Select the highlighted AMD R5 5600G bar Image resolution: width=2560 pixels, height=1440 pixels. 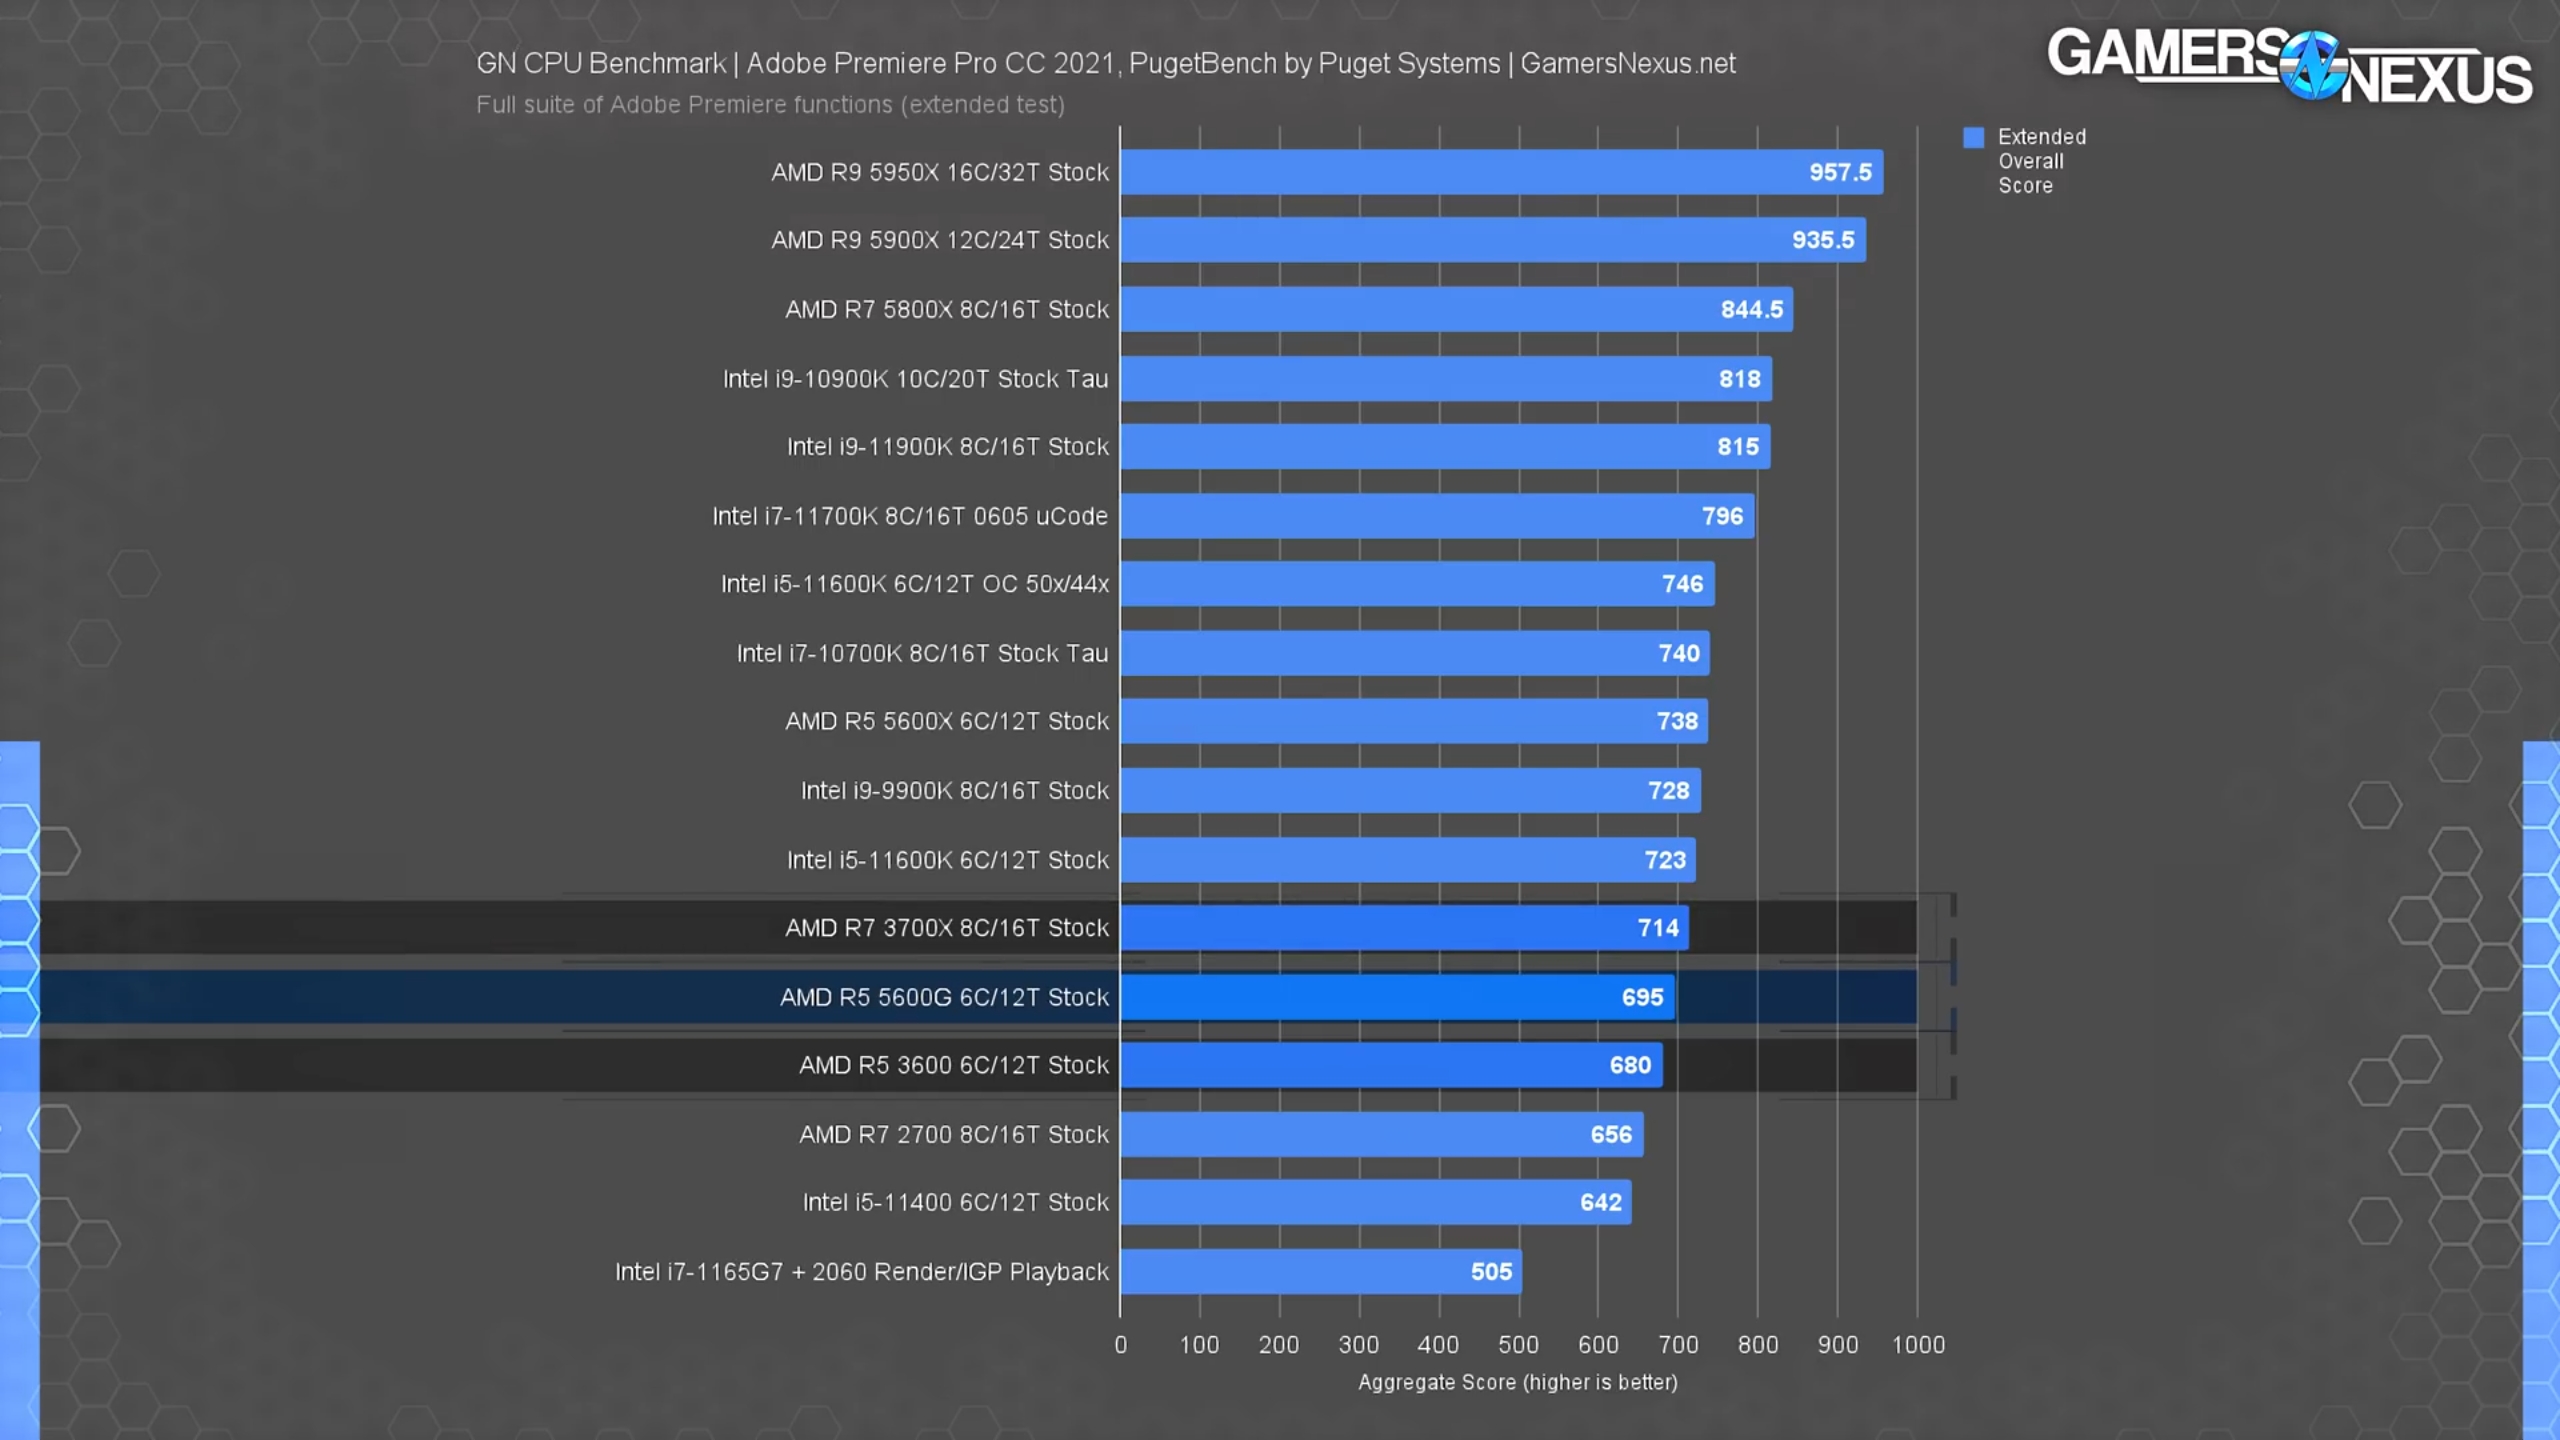coord(1396,997)
